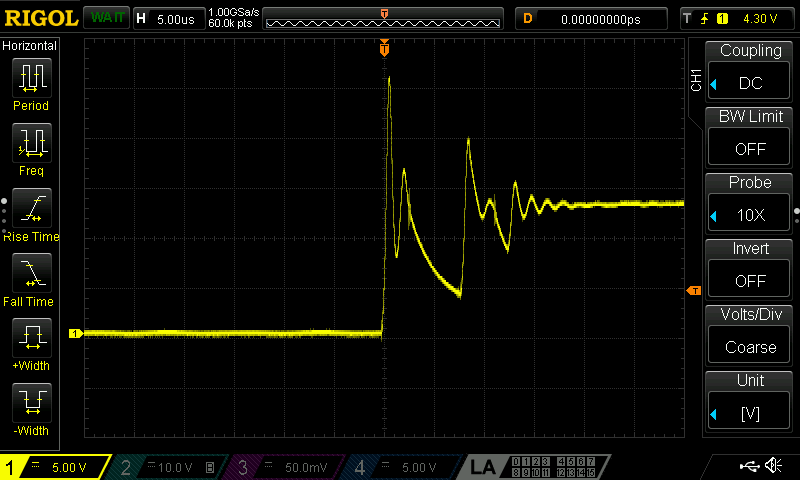The height and width of the screenshot is (480, 800).
Task: Choose the Fall Time measurement icon
Action: pyautogui.click(x=31, y=273)
